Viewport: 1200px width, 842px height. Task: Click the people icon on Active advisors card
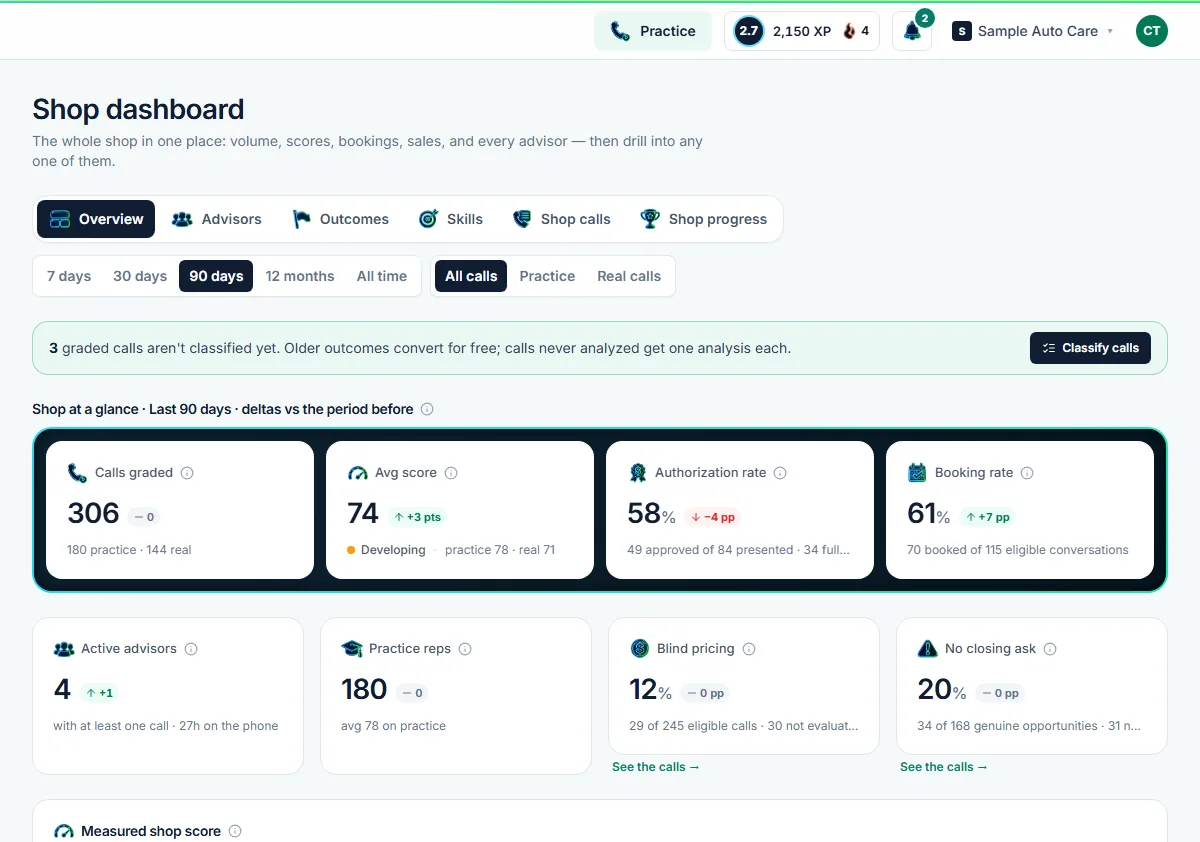[x=64, y=649]
